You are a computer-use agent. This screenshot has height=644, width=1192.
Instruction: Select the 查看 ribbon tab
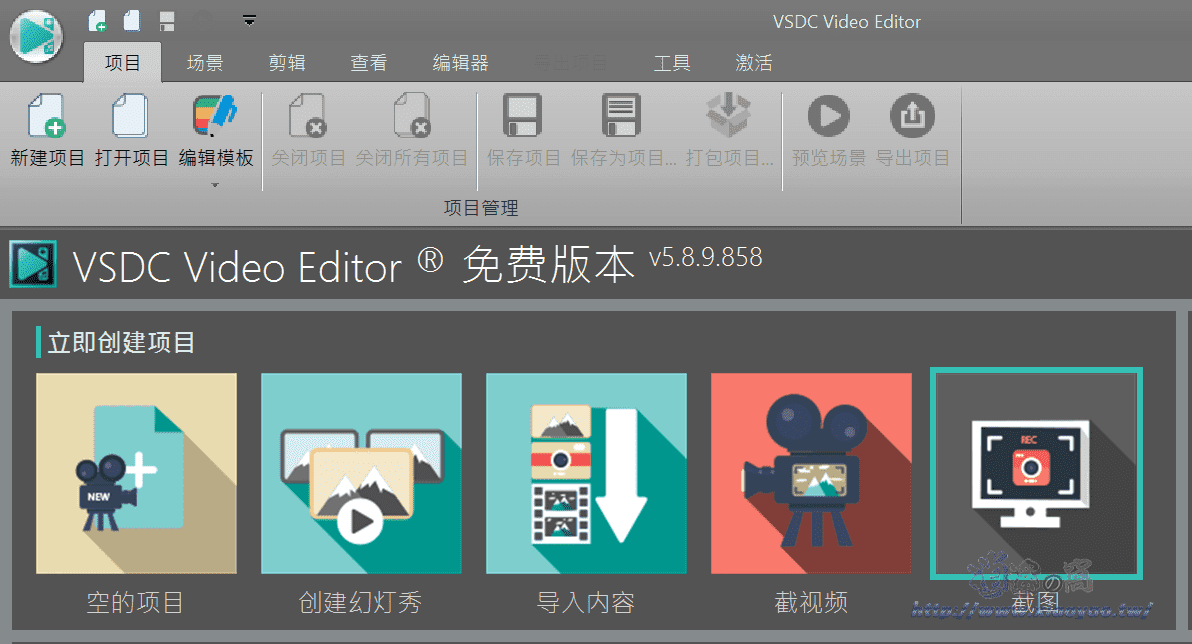pyautogui.click(x=369, y=62)
